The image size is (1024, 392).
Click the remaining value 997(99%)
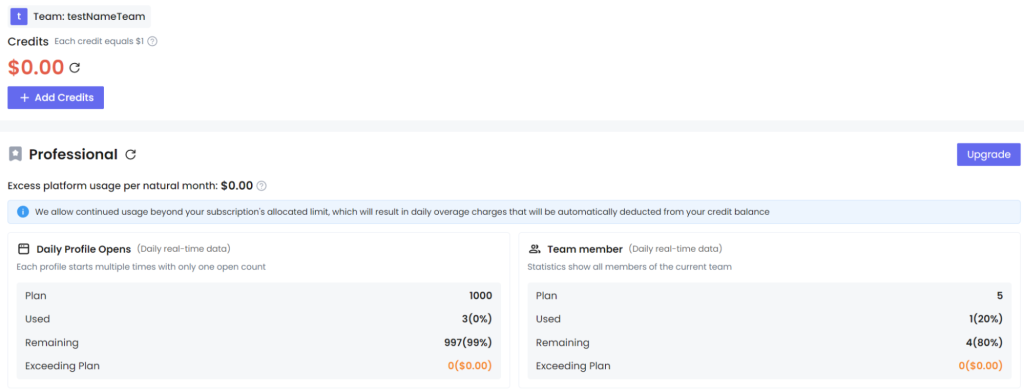click(468, 342)
